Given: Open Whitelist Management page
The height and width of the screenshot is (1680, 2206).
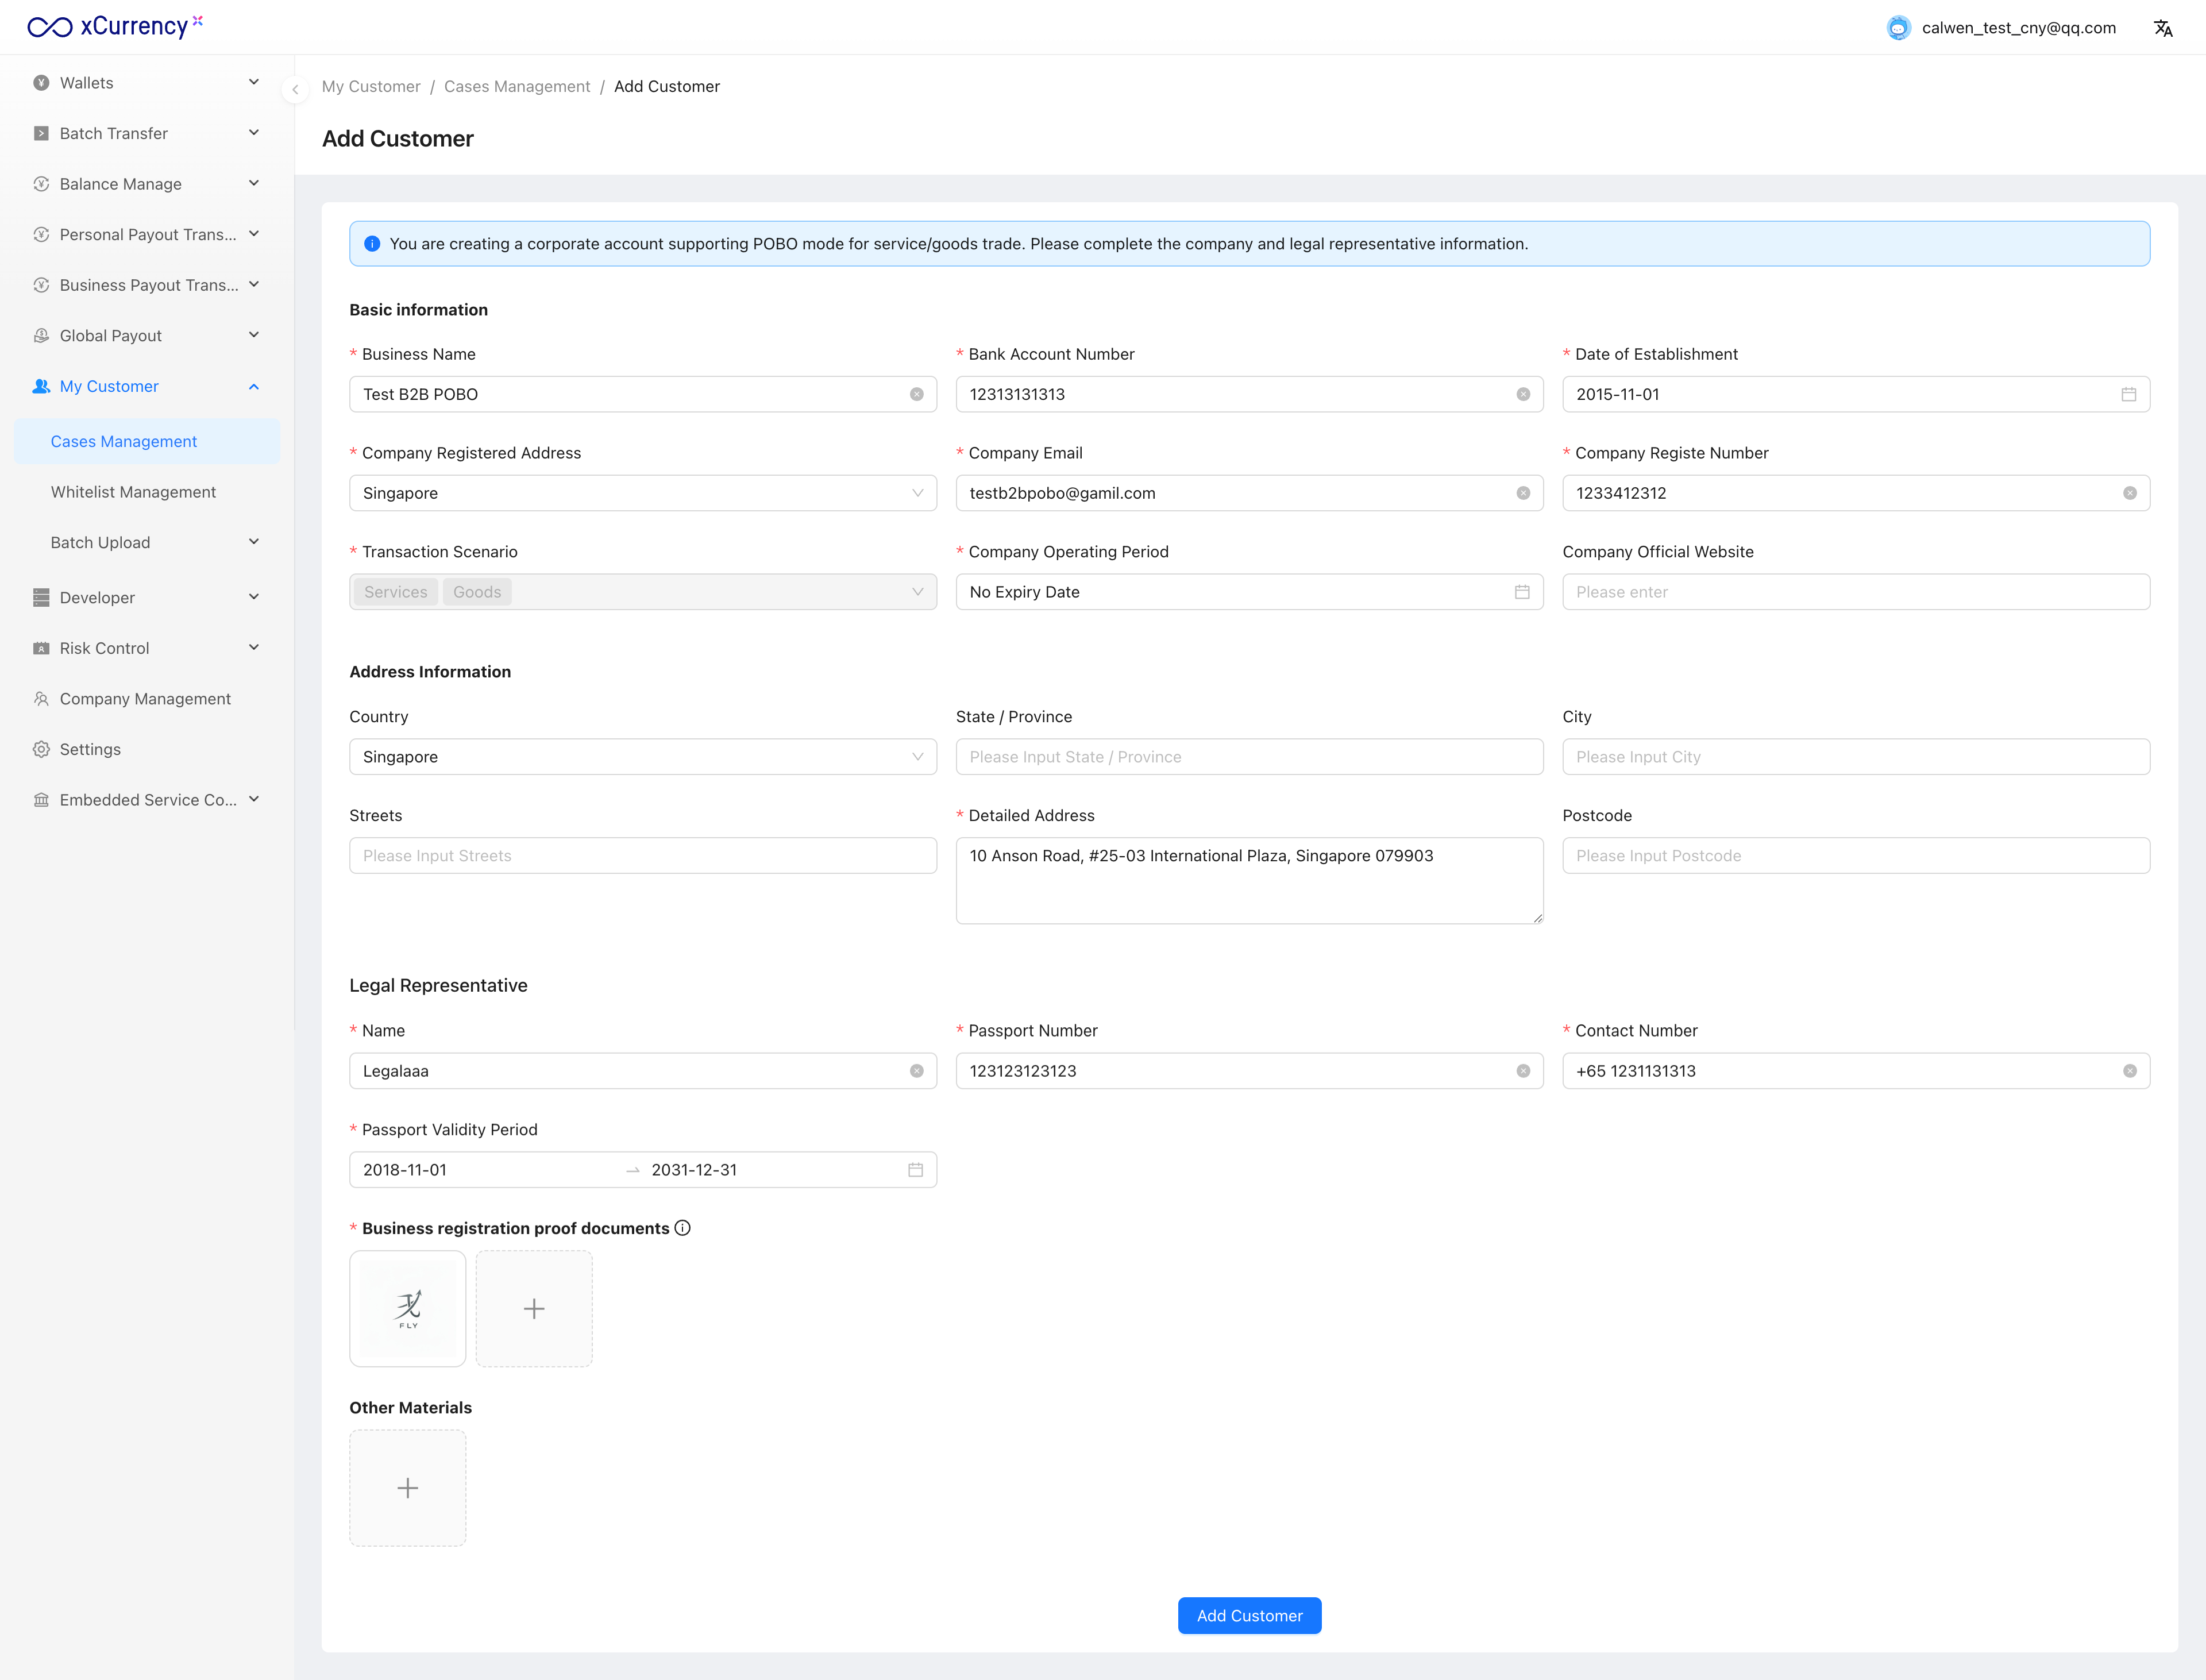Looking at the screenshot, I should (x=133, y=492).
